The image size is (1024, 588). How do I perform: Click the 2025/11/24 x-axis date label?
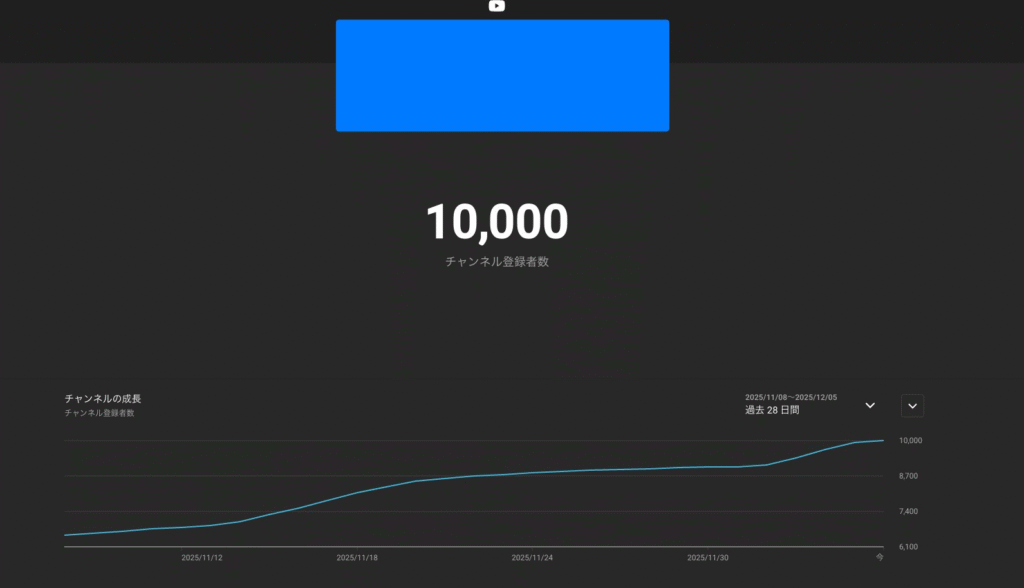click(x=532, y=557)
